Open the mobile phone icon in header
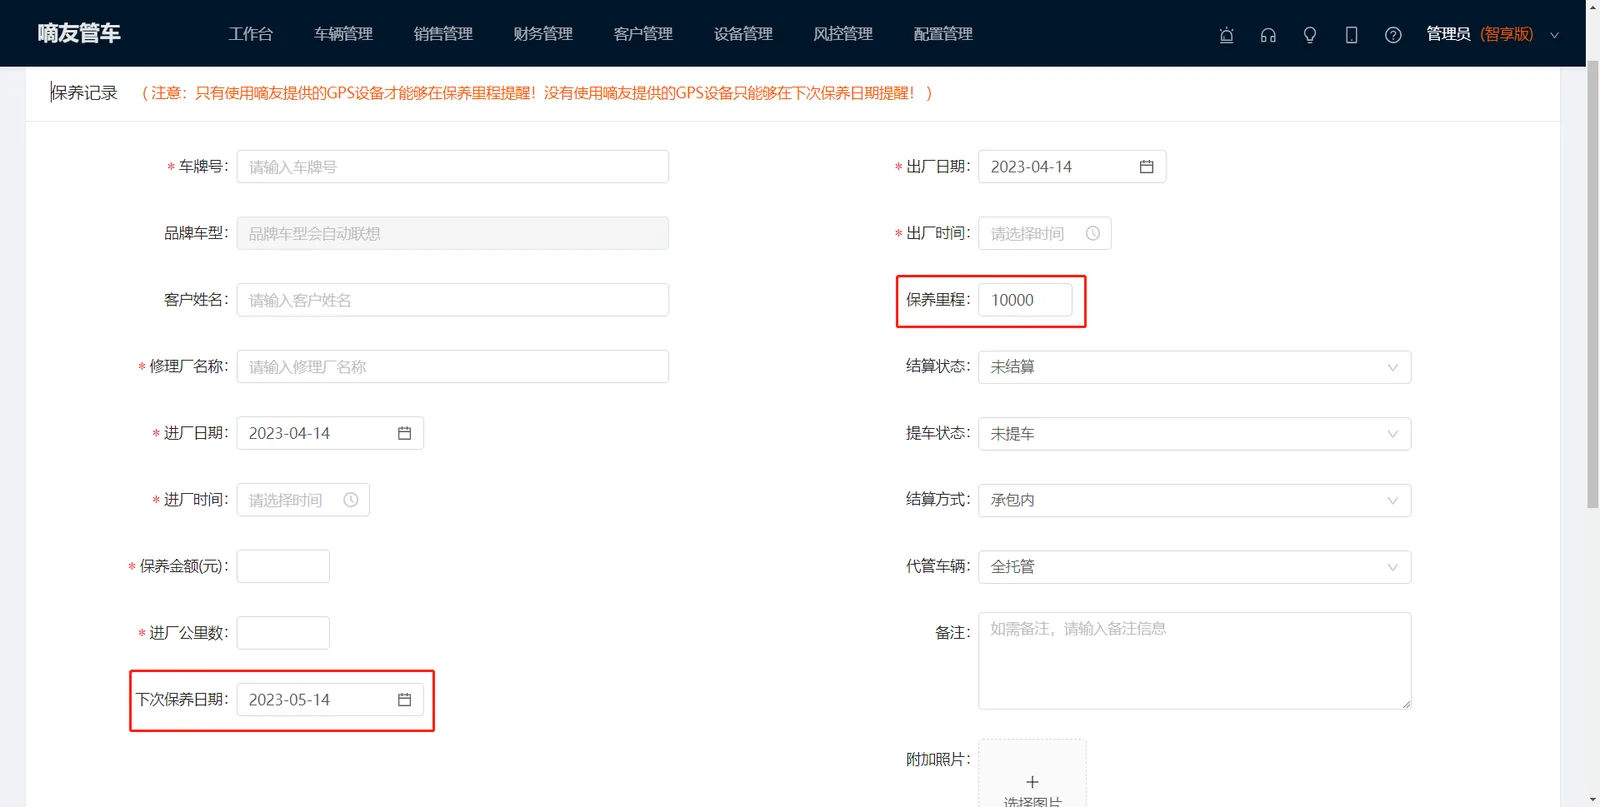Screen dimensions: 1600x807 coord(1351,35)
